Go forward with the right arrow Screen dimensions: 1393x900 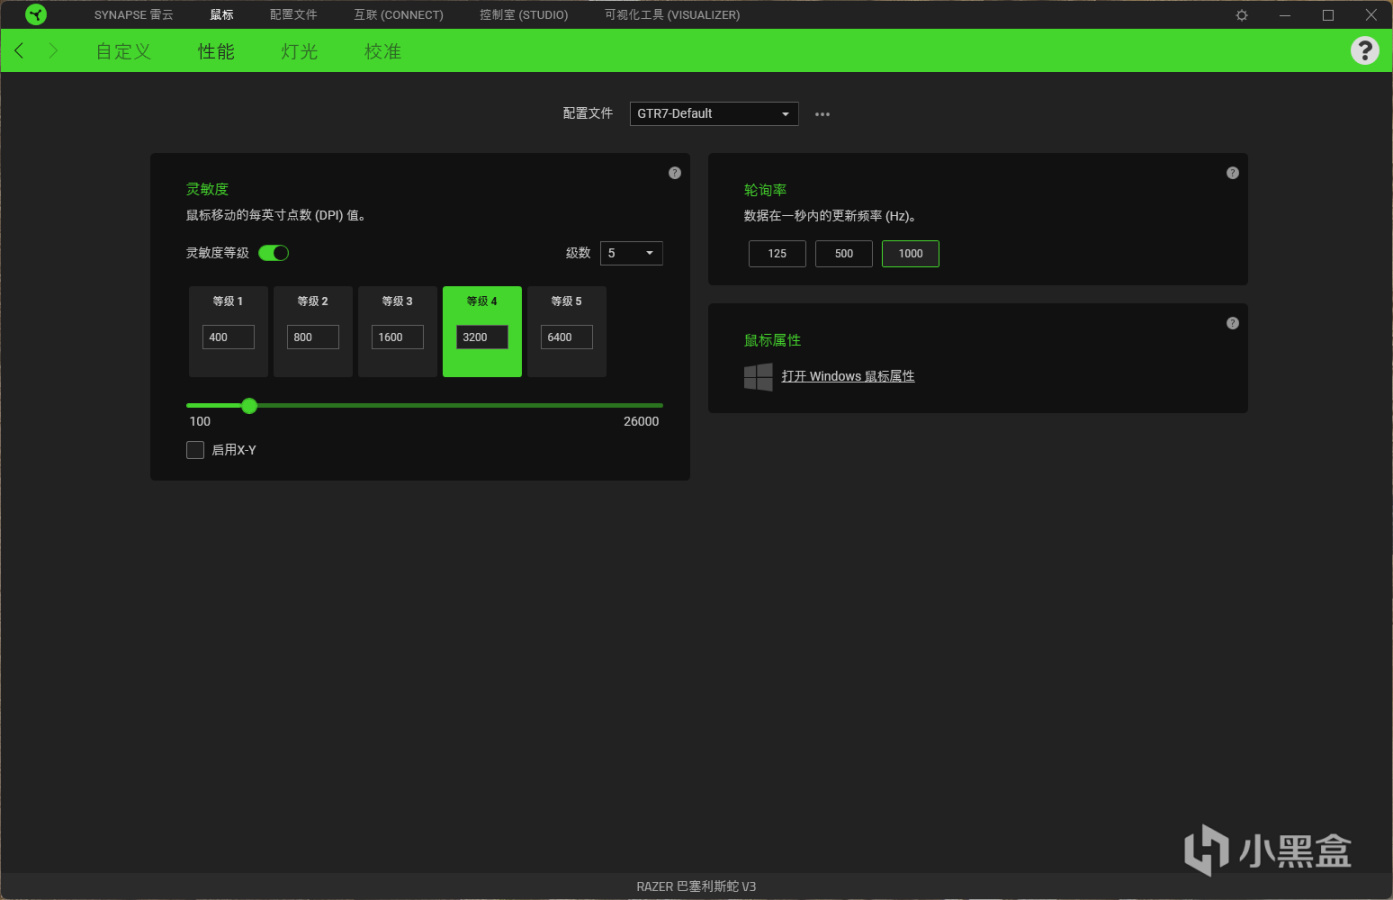53,50
